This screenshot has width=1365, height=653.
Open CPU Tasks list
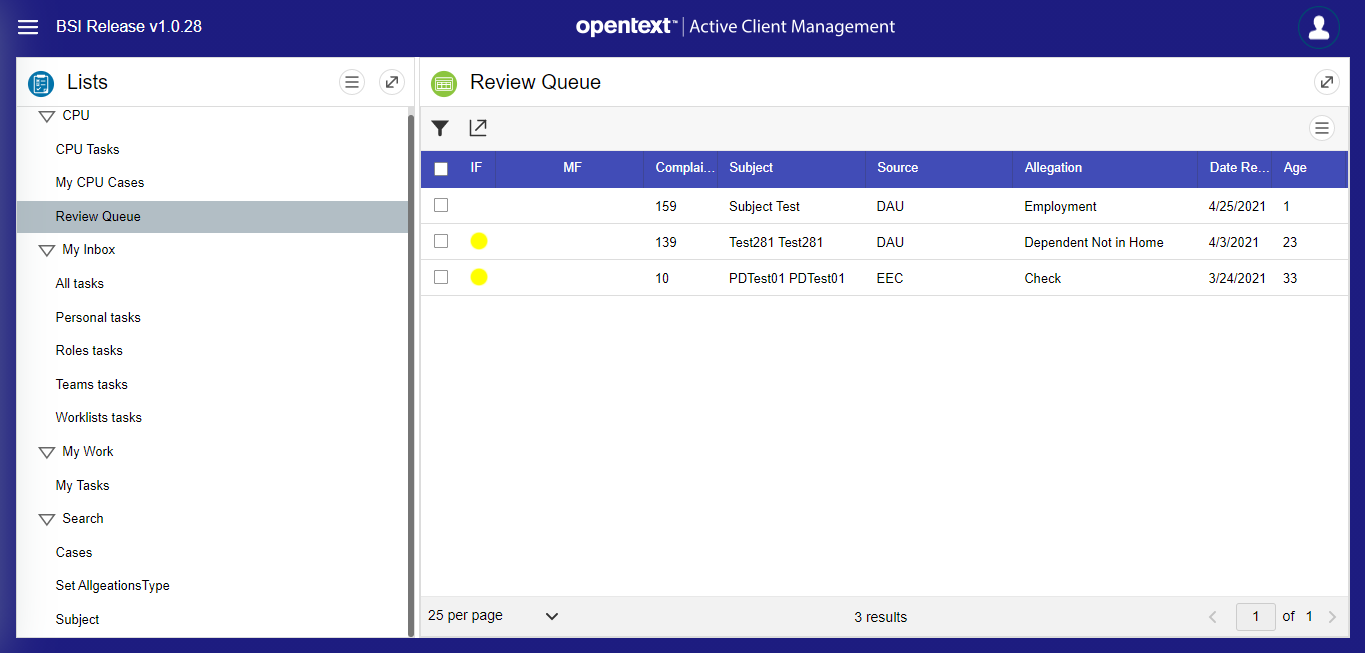click(87, 149)
